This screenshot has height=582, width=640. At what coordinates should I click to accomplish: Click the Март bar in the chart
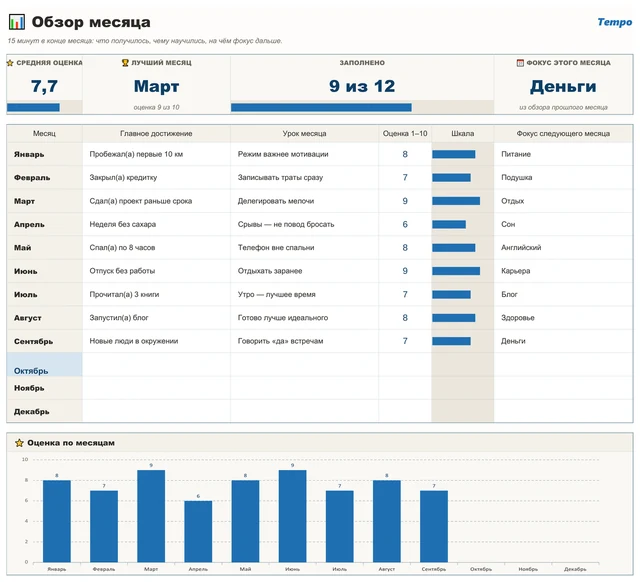click(x=151, y=516)
